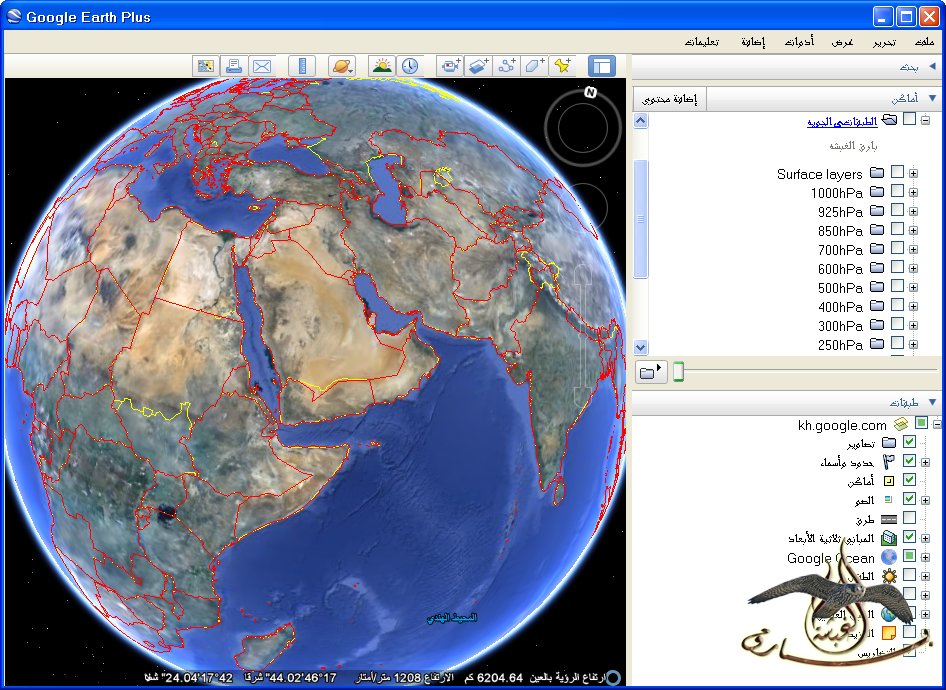The height and width of the screenshot is (690, 946).
Task: Click the Add Path icon
Action: [507, 66]
